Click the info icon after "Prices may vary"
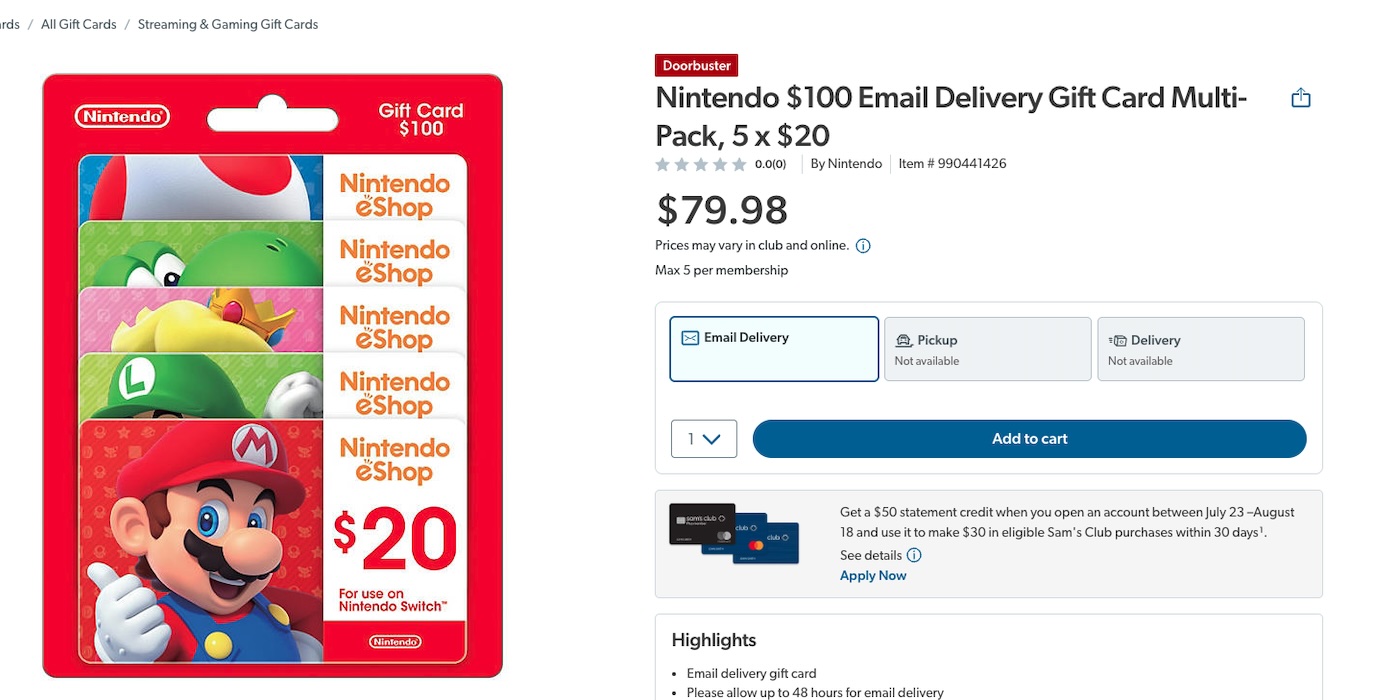1400x700 pixels. click(x=862, y=245)
